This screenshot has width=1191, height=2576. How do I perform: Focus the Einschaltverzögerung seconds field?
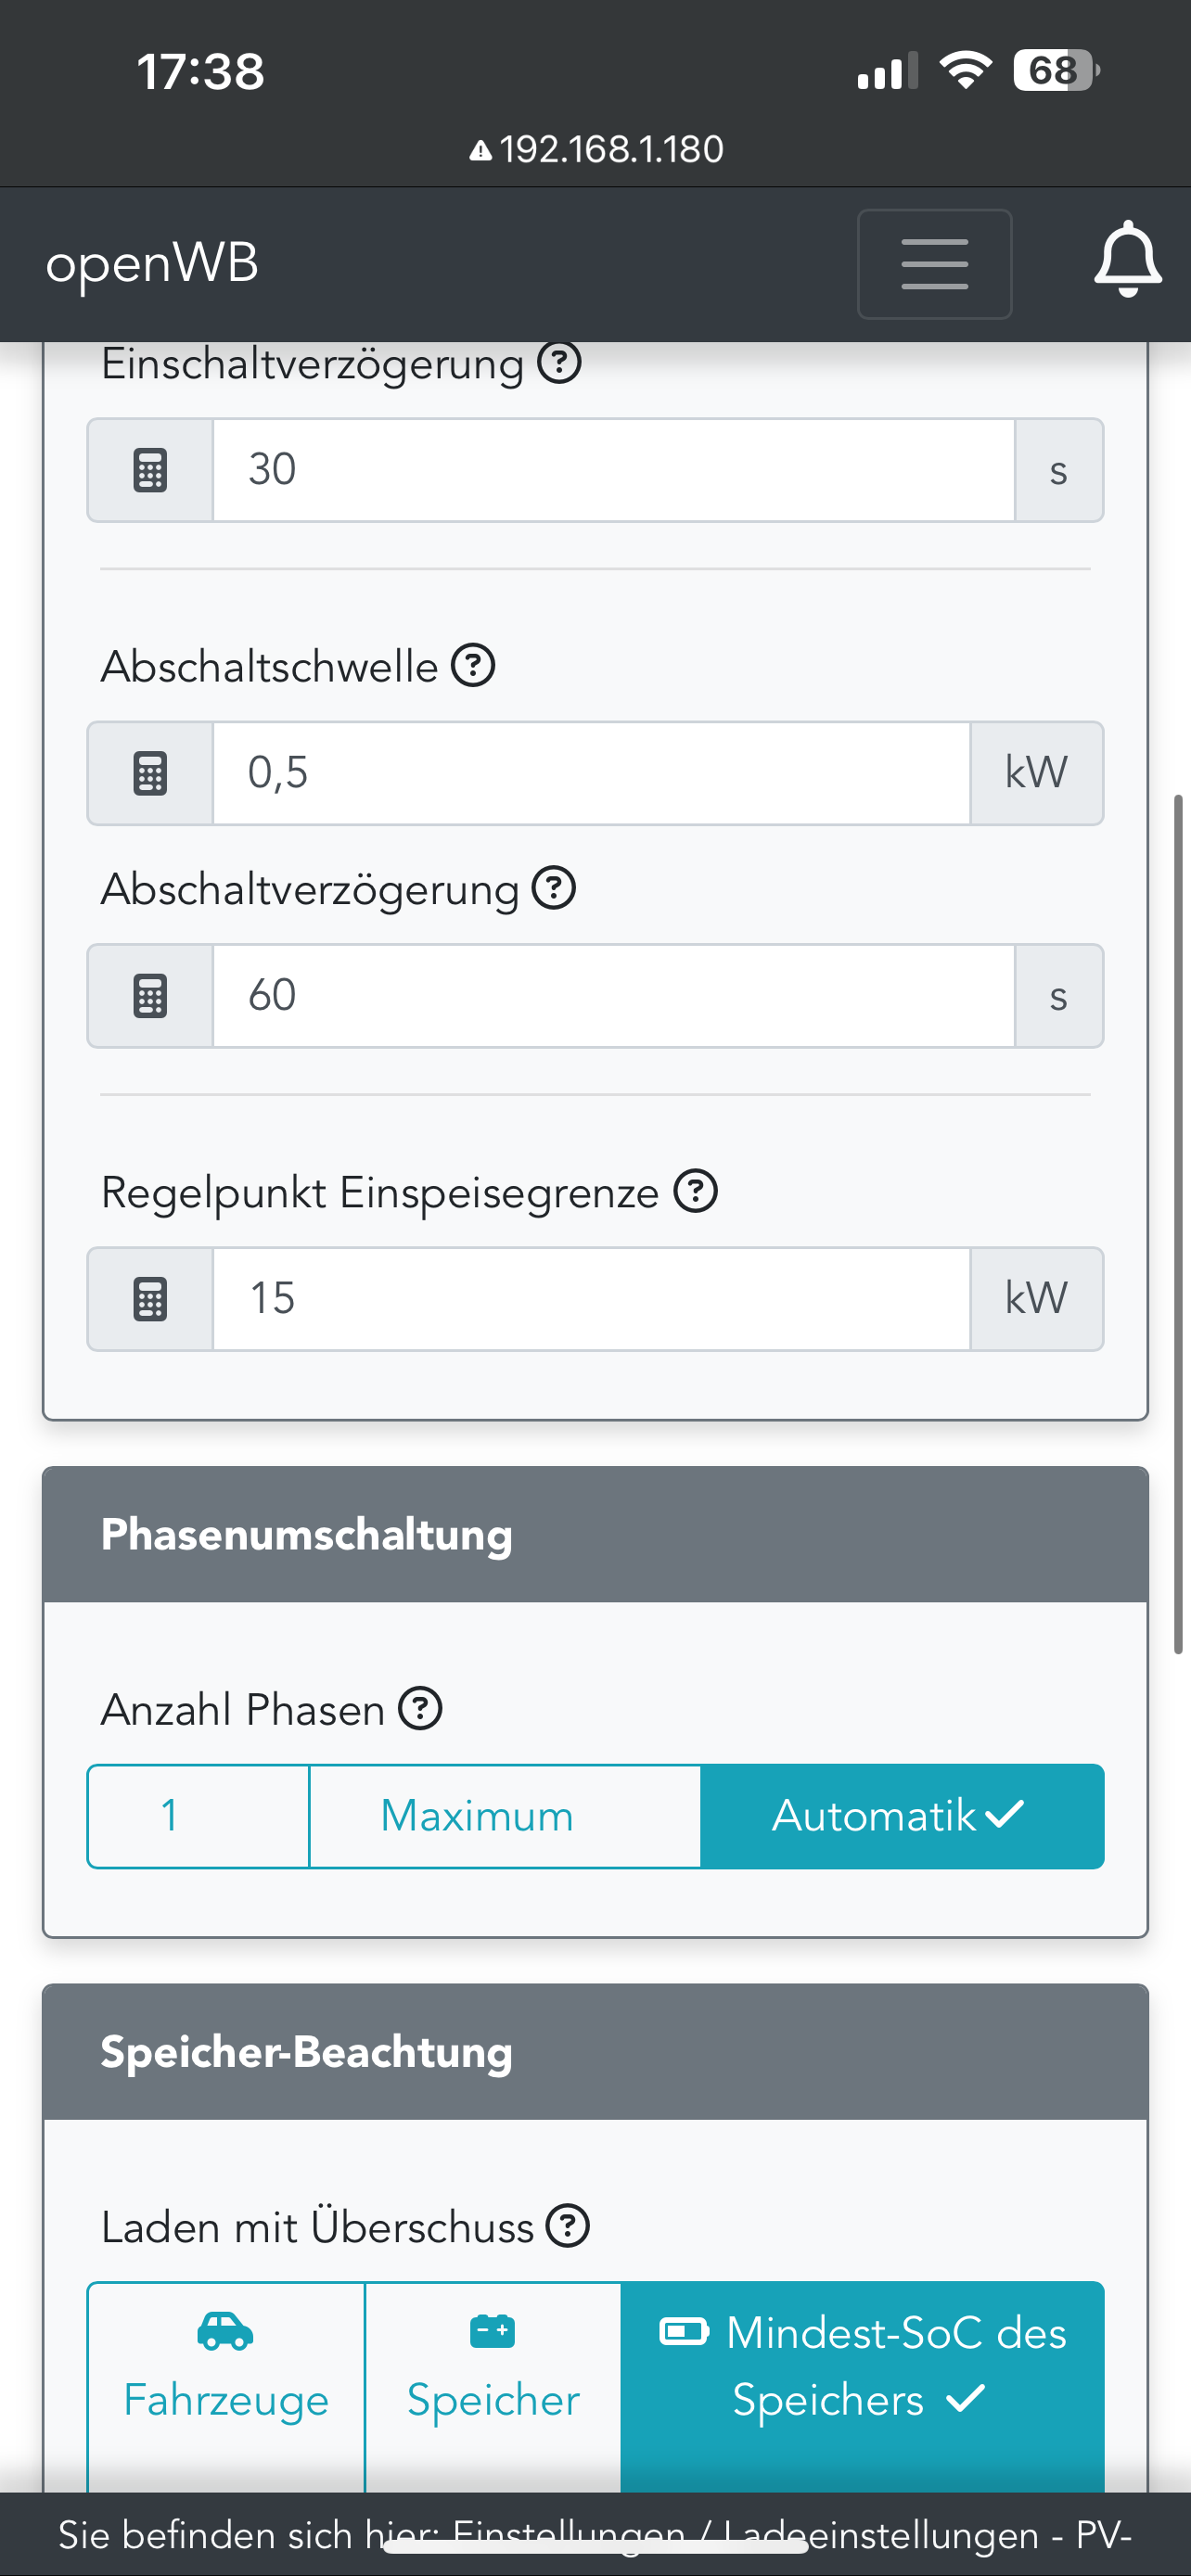click(x=613, y=470)
